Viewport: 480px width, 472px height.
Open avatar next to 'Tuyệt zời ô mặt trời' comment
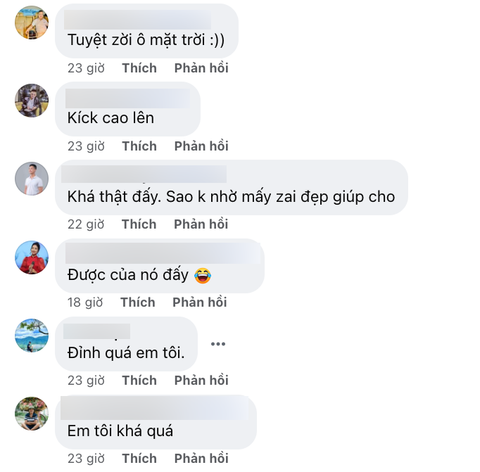click(32, 23)
